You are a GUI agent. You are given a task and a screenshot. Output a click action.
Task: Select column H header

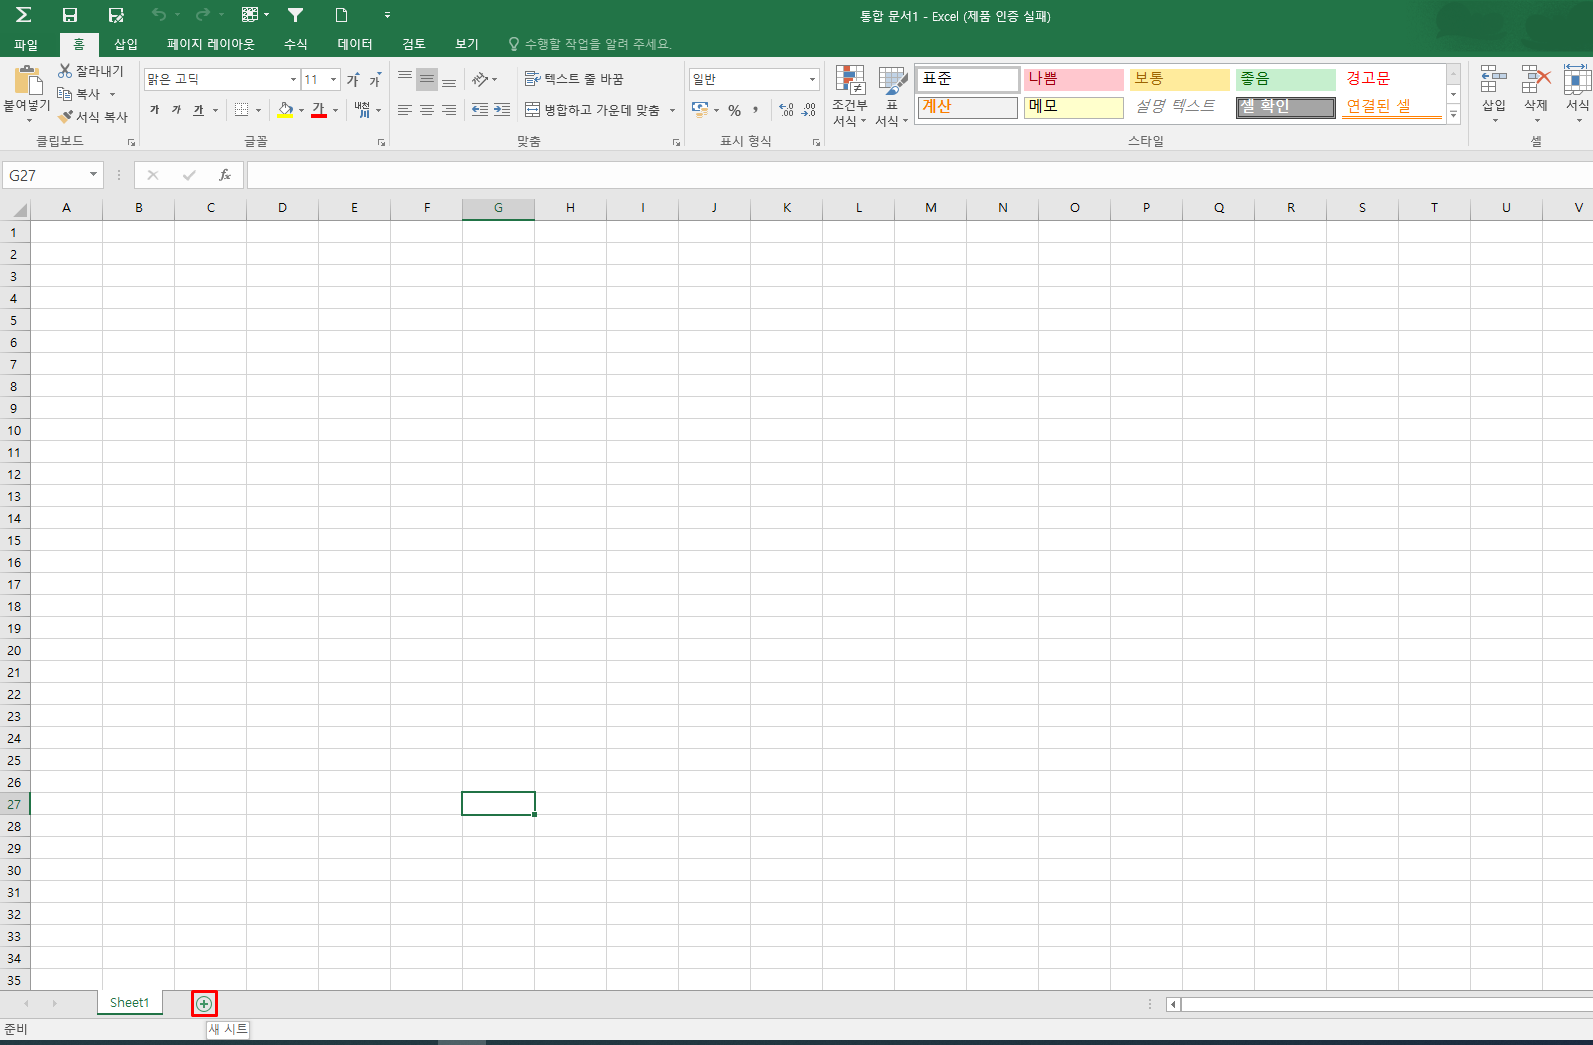click(570, 208)
